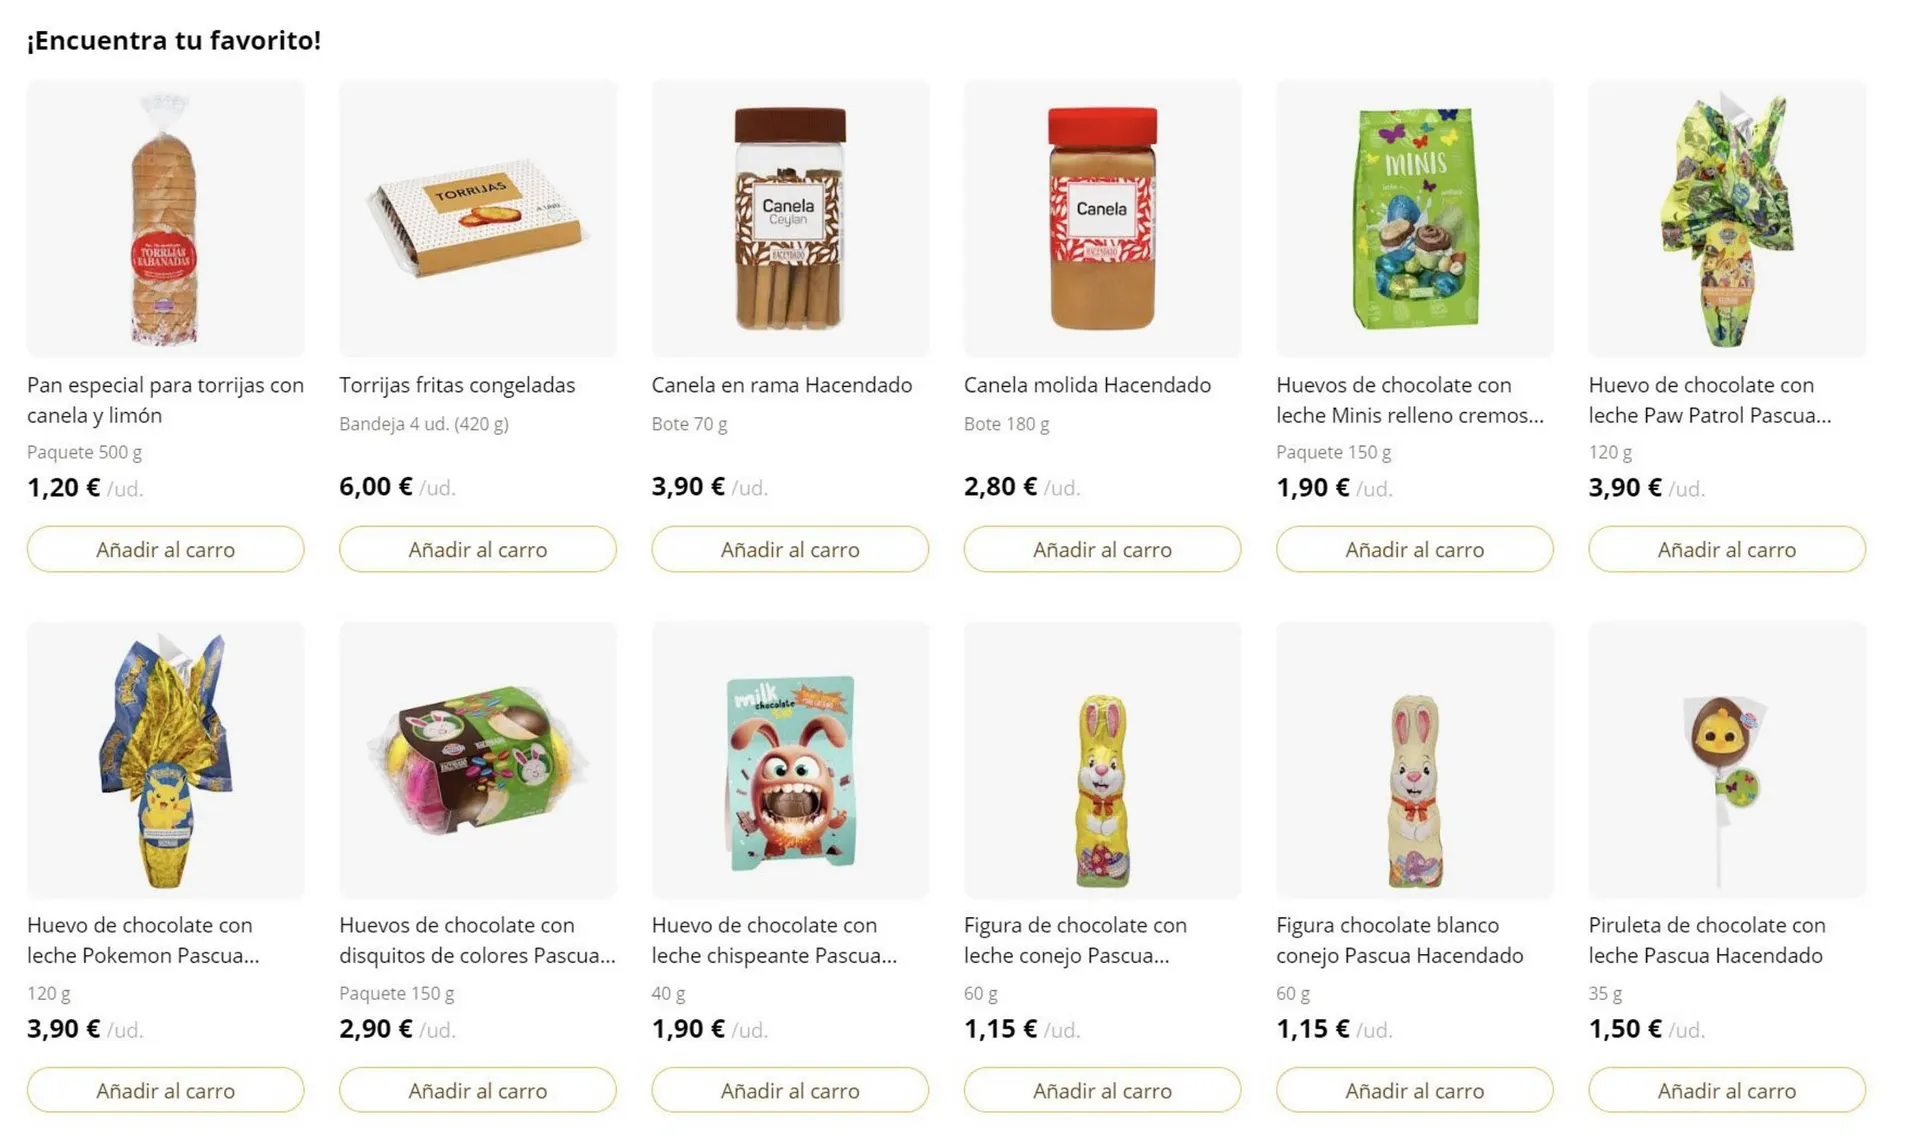View the Canela Ceylan jar image
Viewport: 1920px width, 1143px height.
coord(789,219)
